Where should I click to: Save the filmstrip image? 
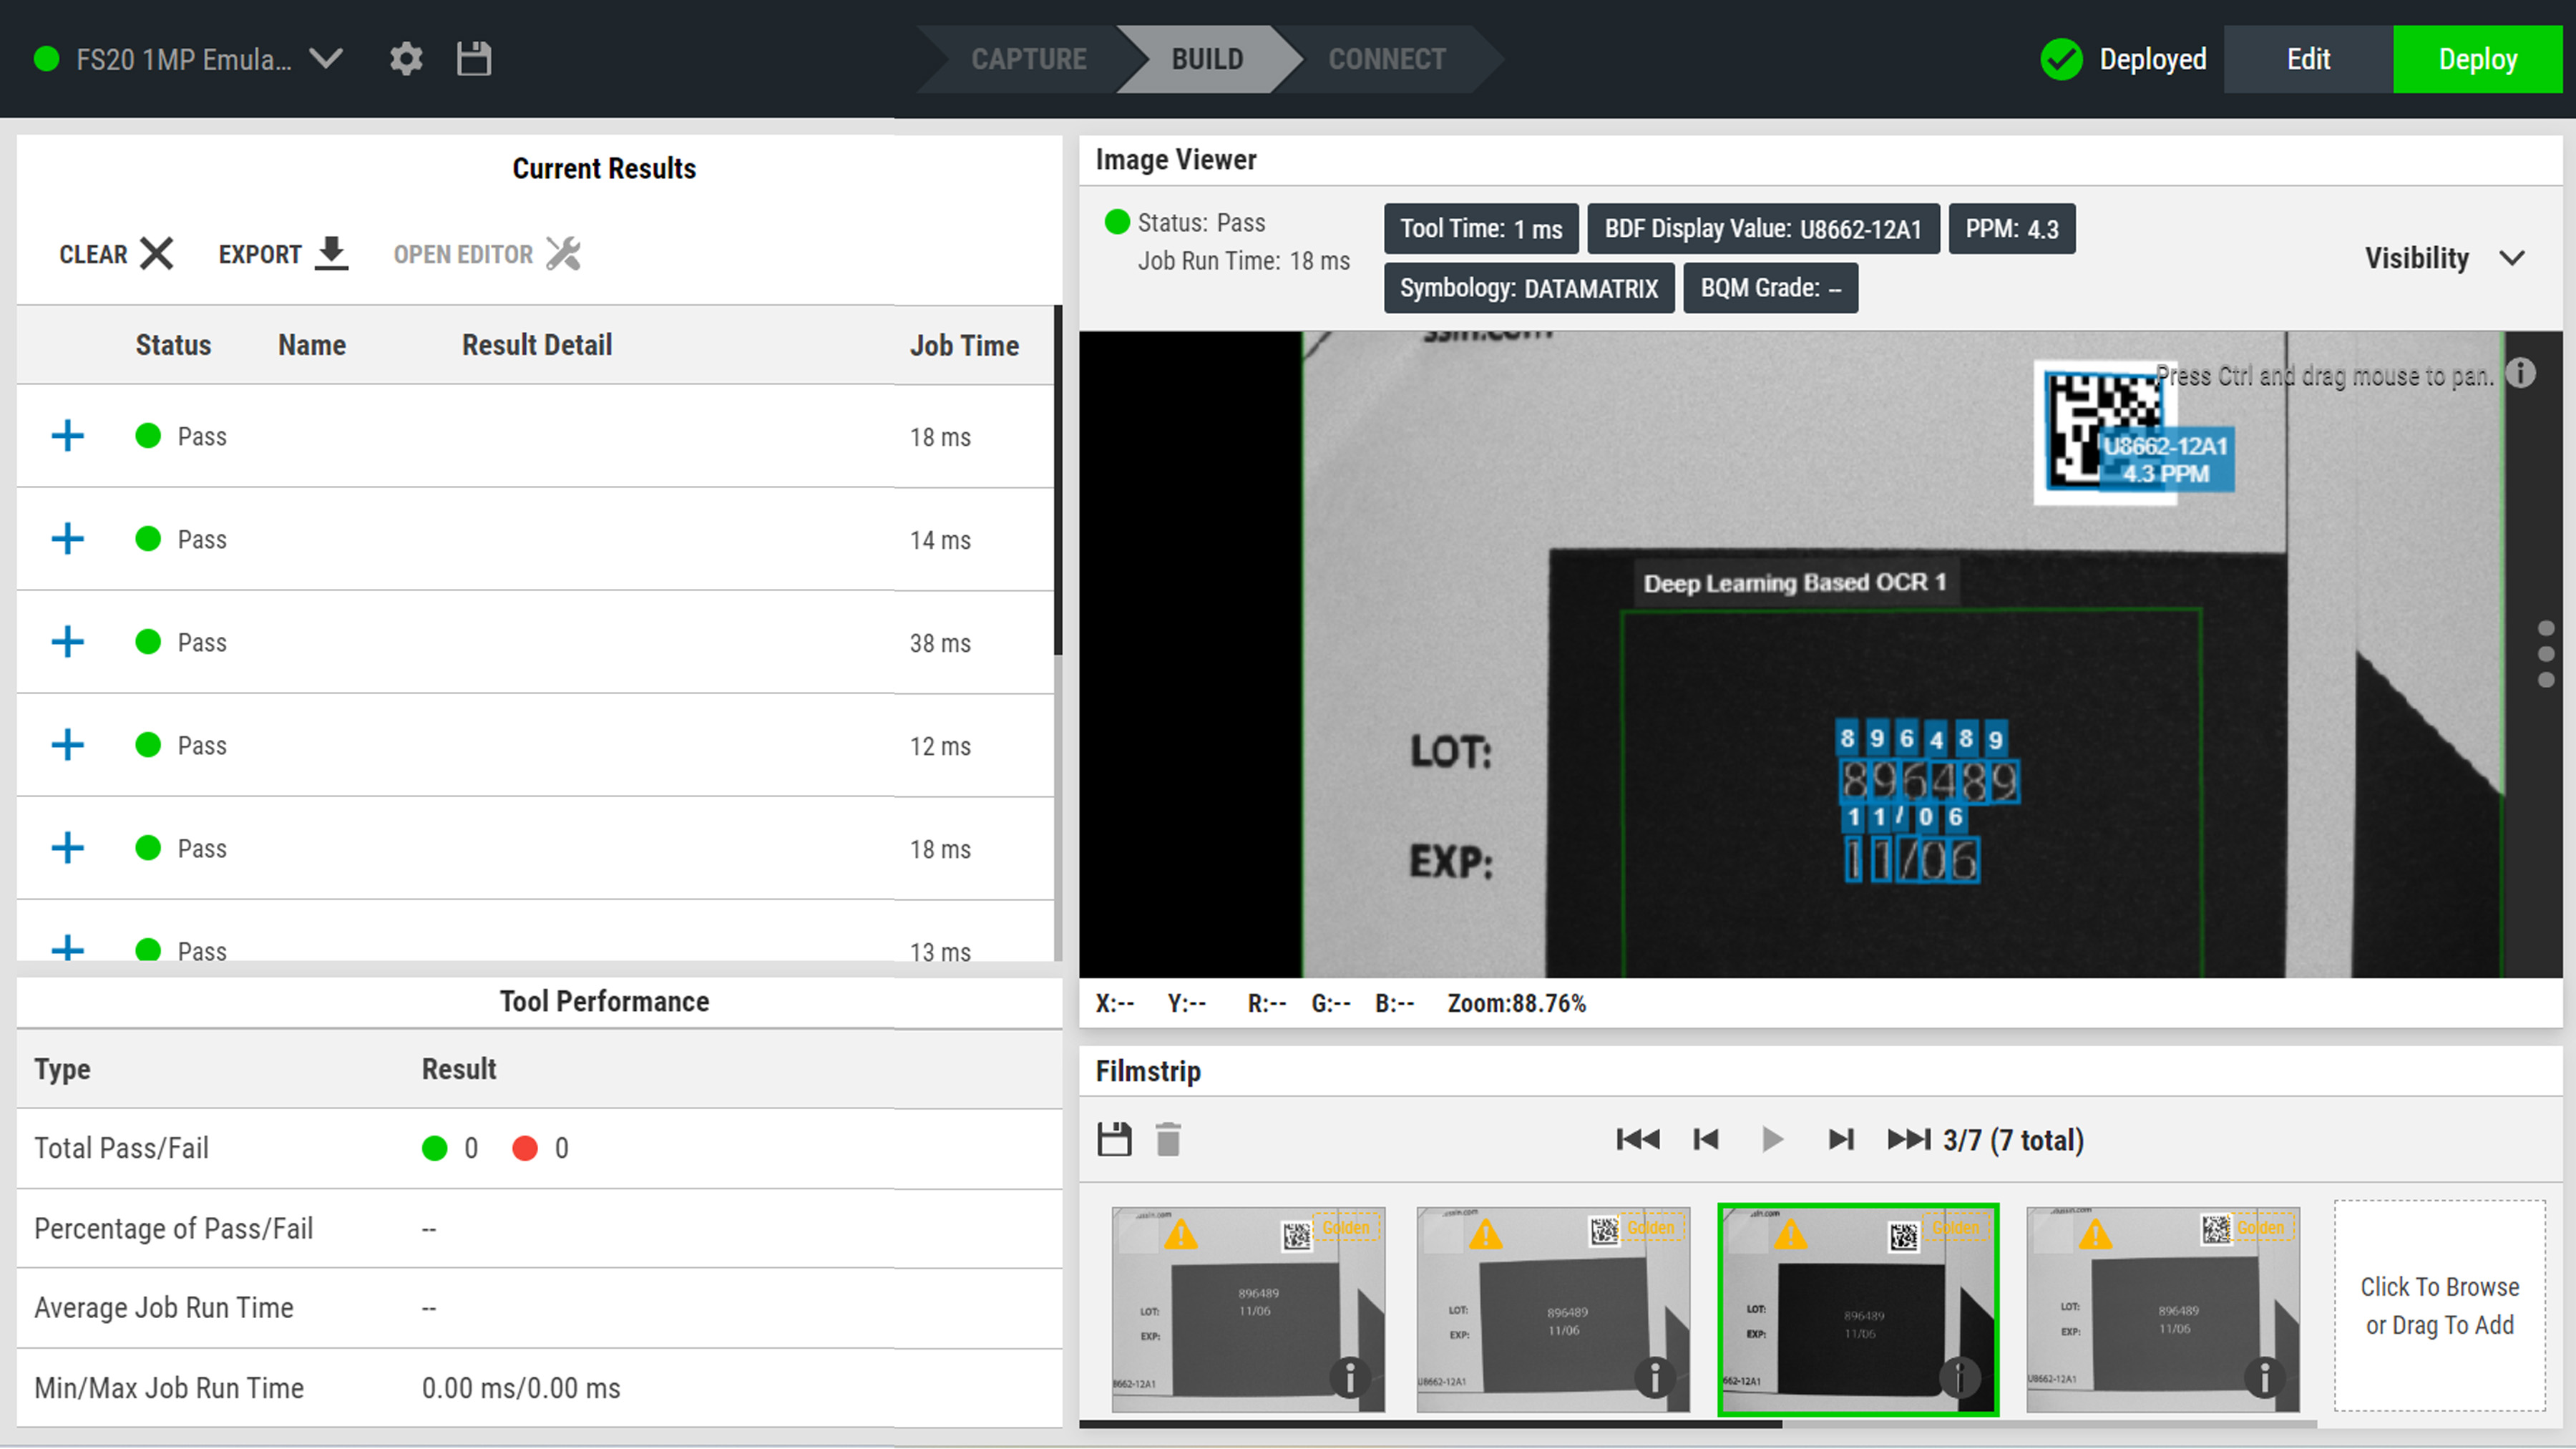1114,1139
